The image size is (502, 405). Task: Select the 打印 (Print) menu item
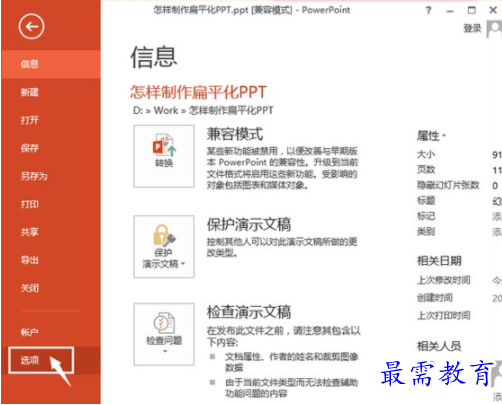coord(51,204)
